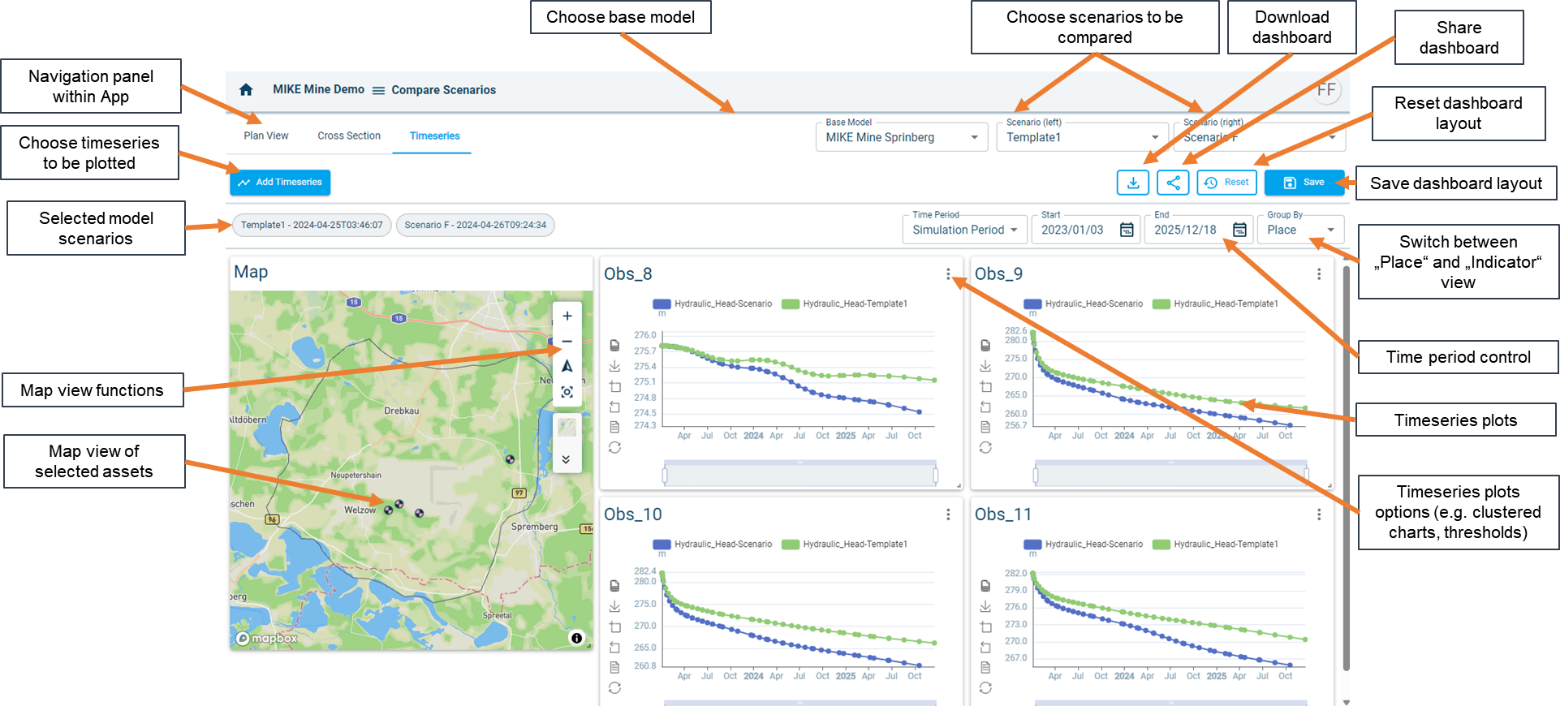Click the Obs_8 chart range slider
Viewport: 1560px width, 706px height.
tap(799, 474)
